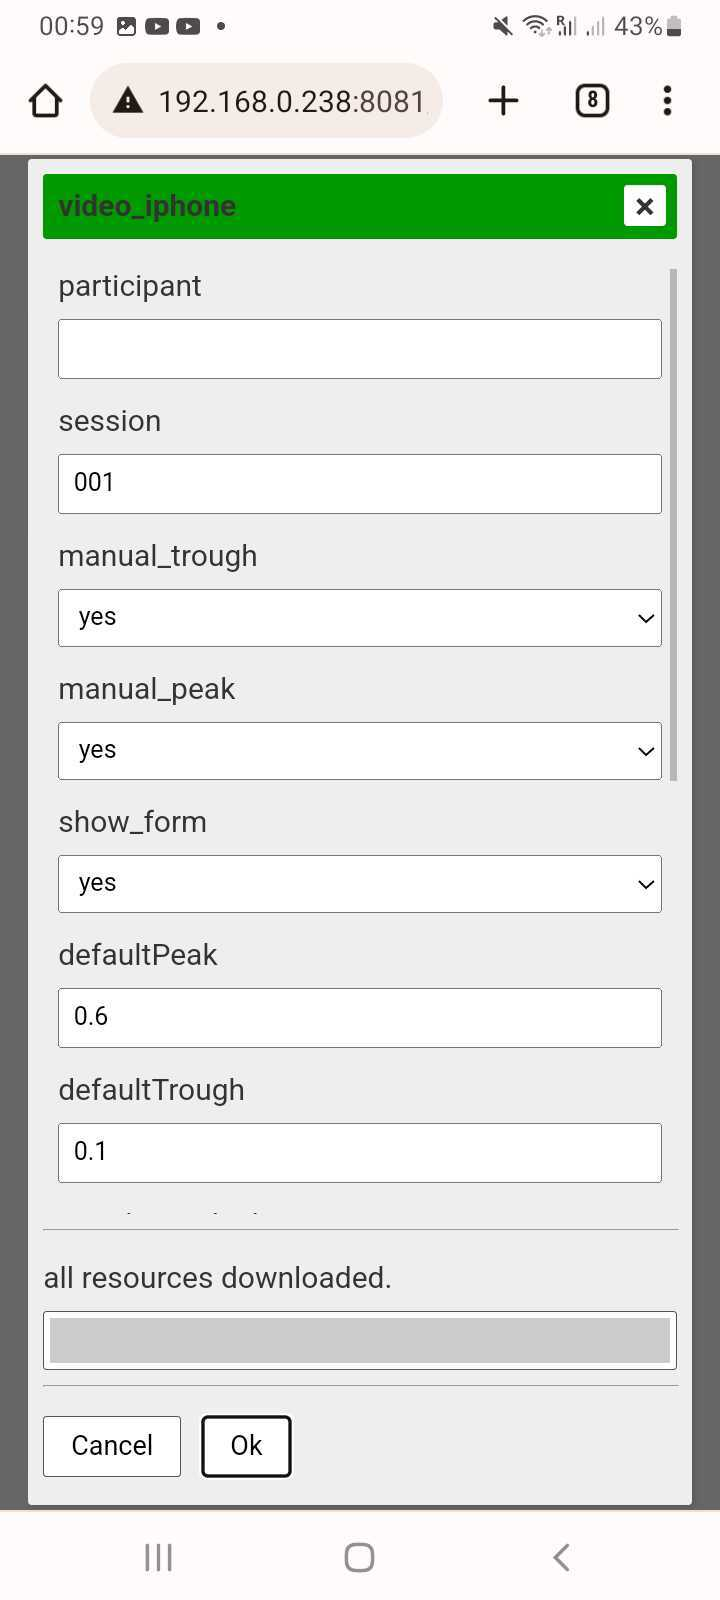Screen dimensions: 720x1600
Task: Click the Cancel button
Action: [x=112, y=1446]
